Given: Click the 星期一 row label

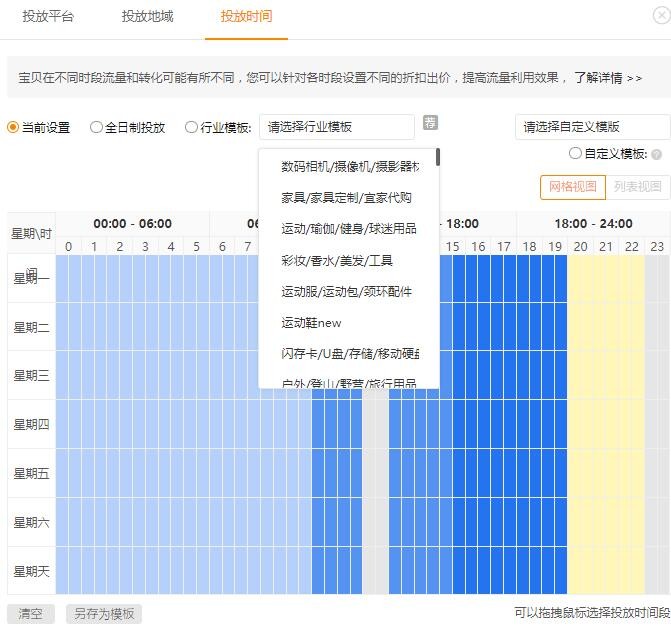Looking at the screenshot, I should [x=31, y=278].
